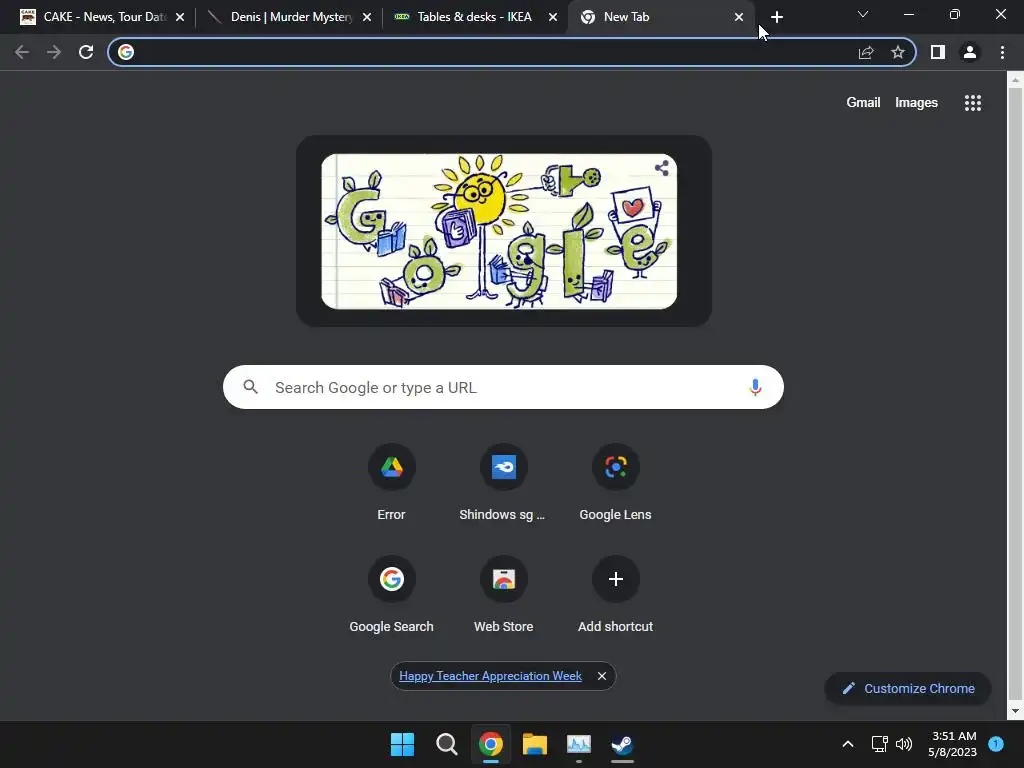Share this page via share icon
1024x768 pixels.
[866, 52]
